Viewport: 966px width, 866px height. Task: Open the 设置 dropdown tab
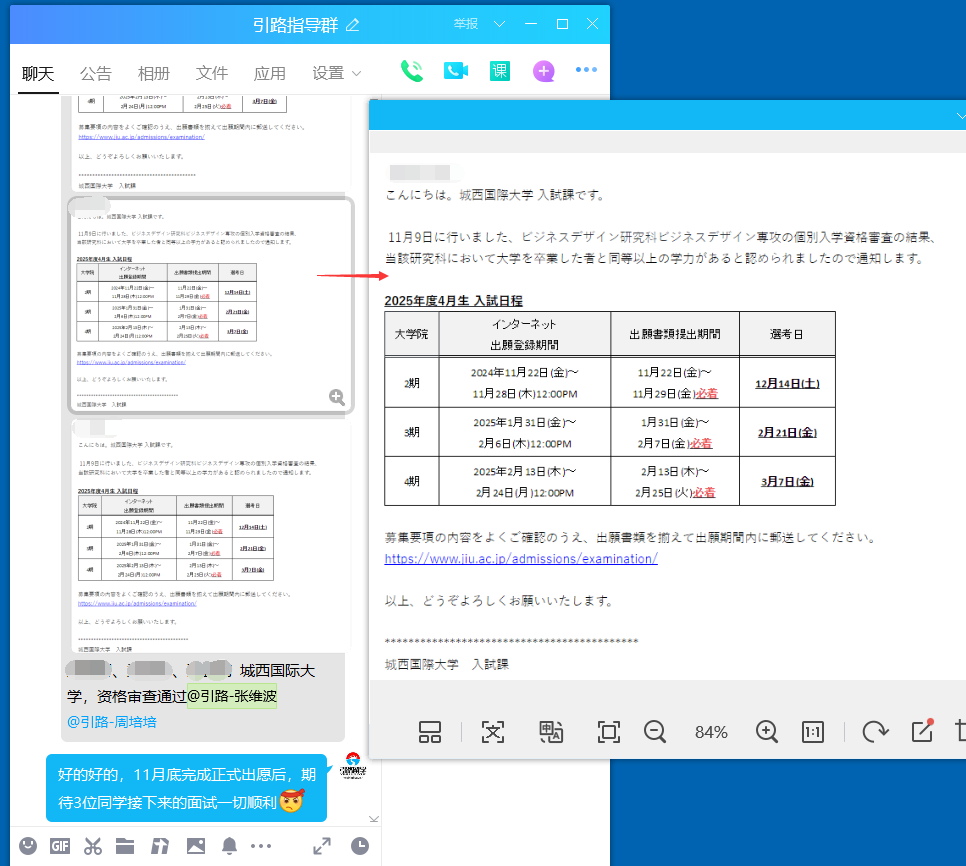click(336, 73)
